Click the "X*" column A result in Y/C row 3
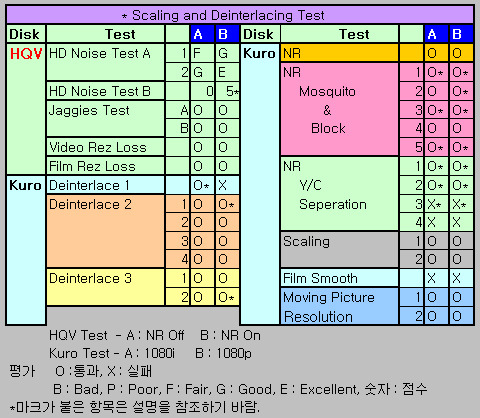480x418 pixels. 434,204
